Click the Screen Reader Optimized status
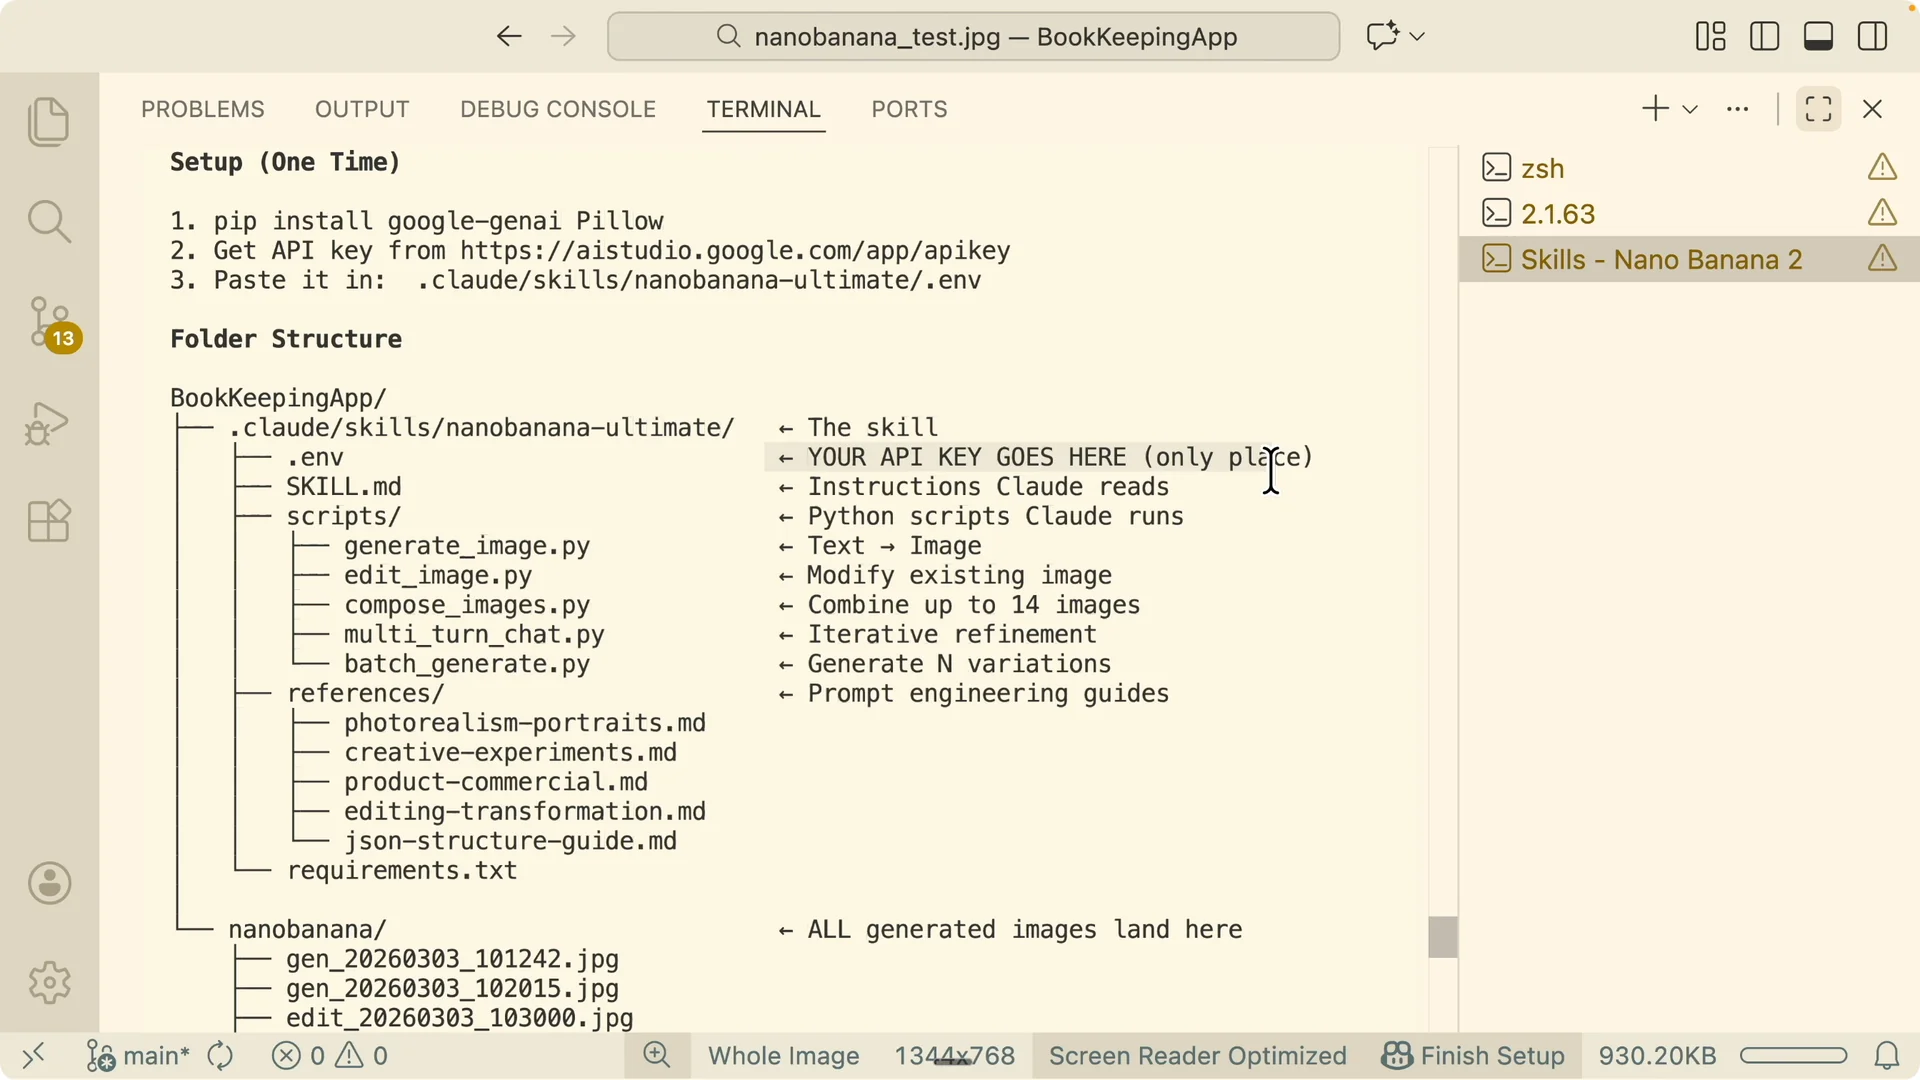This screenshot has height=1080, width=1920. (x=1197, y=1056)
